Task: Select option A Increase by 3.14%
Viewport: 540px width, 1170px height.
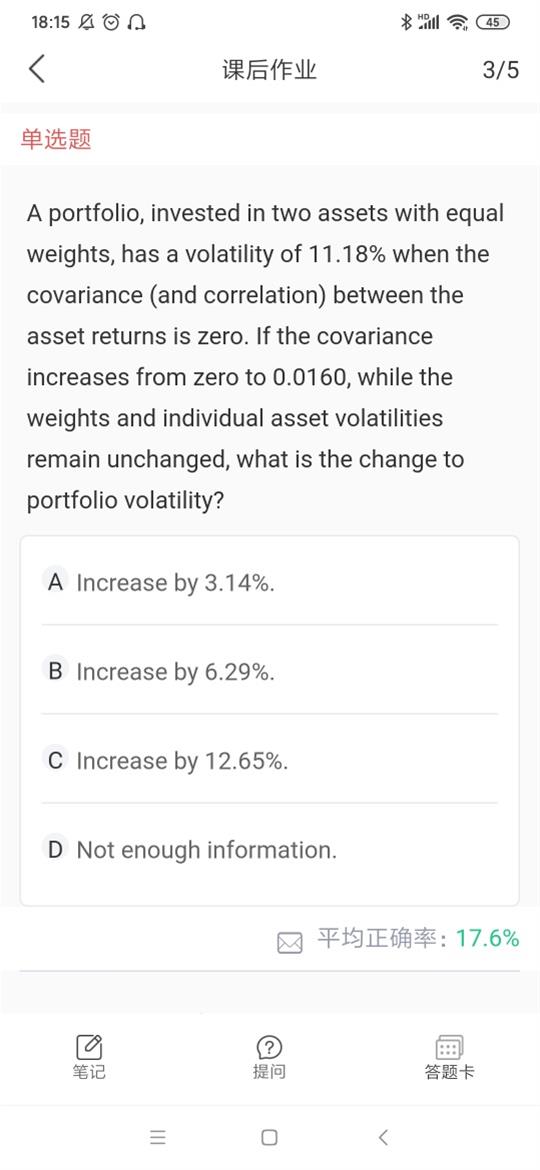Action: tap(269, 582)
